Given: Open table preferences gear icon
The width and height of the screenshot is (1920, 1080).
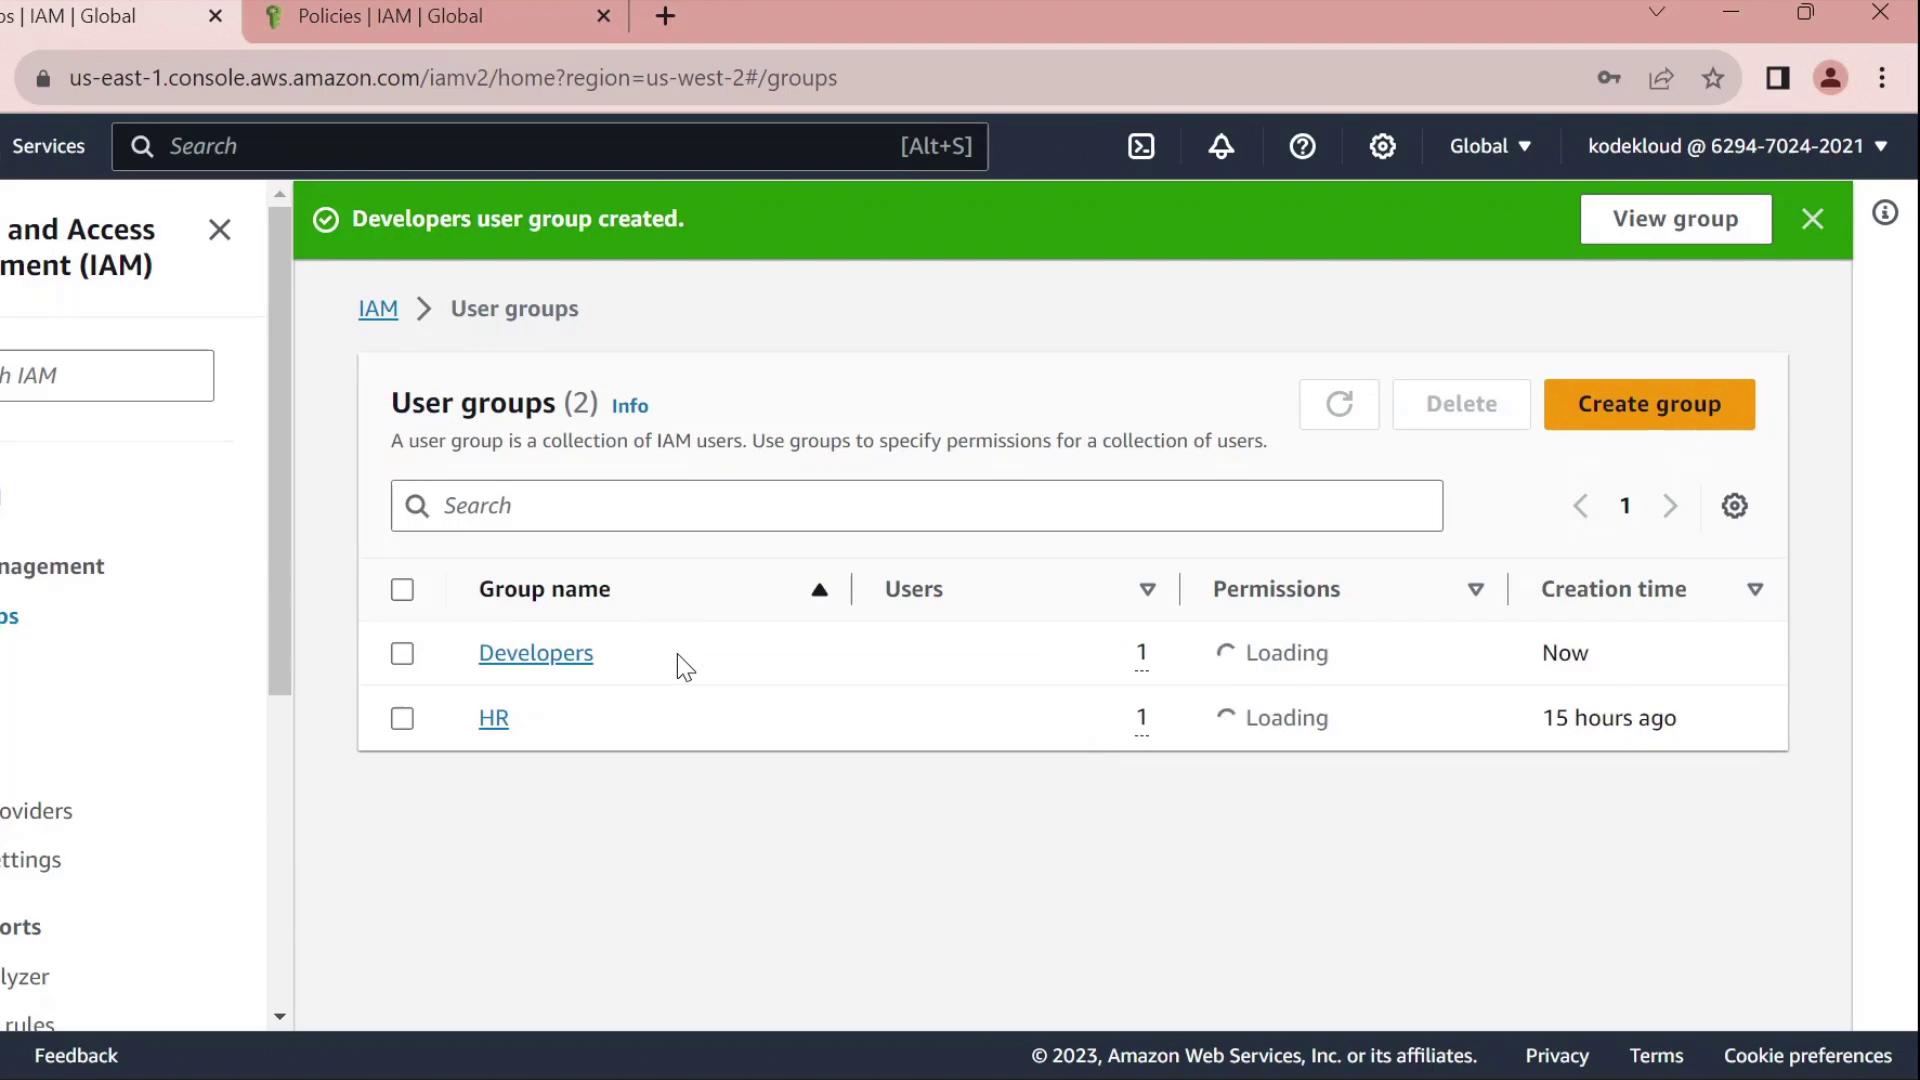Looking at the screenshot, I should coord(1734,506).
